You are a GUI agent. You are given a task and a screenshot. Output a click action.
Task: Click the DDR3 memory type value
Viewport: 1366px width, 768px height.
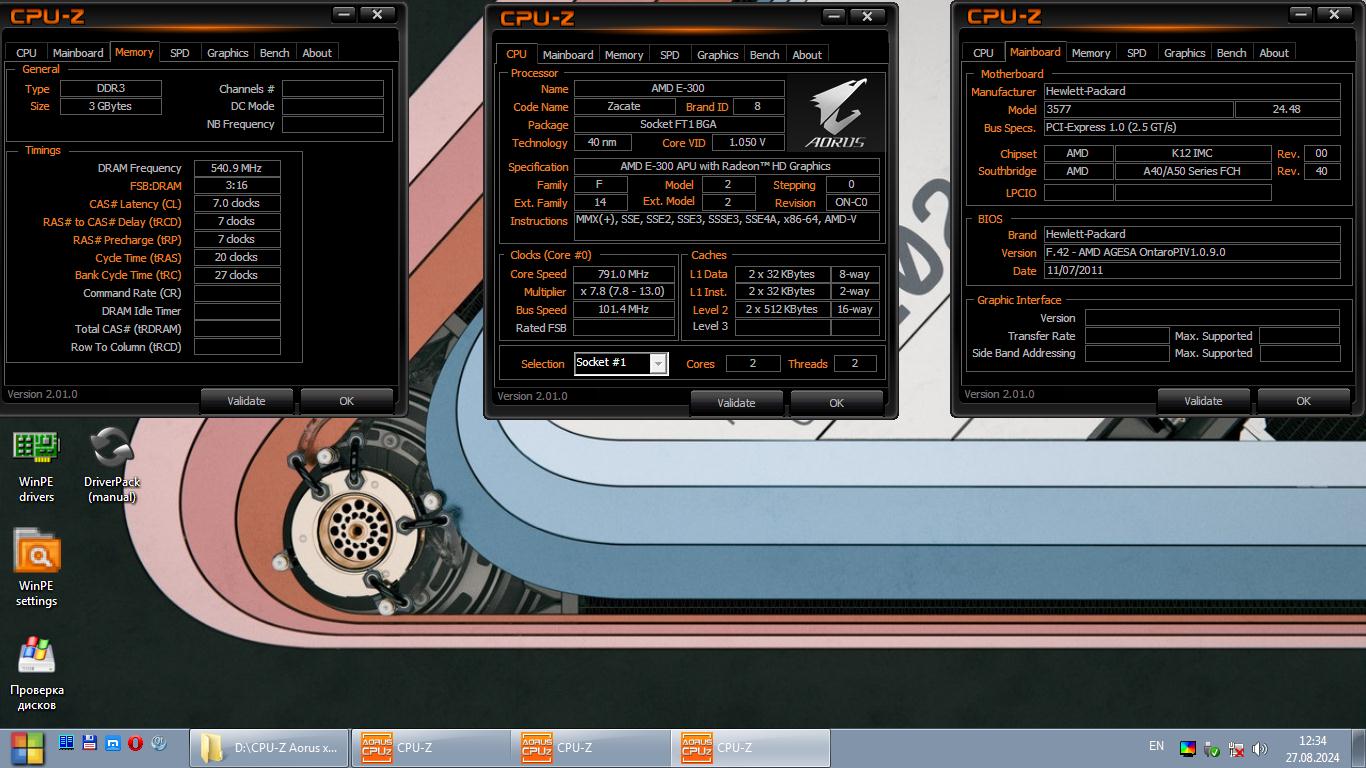pyautogui.click(x=110, y=88)
